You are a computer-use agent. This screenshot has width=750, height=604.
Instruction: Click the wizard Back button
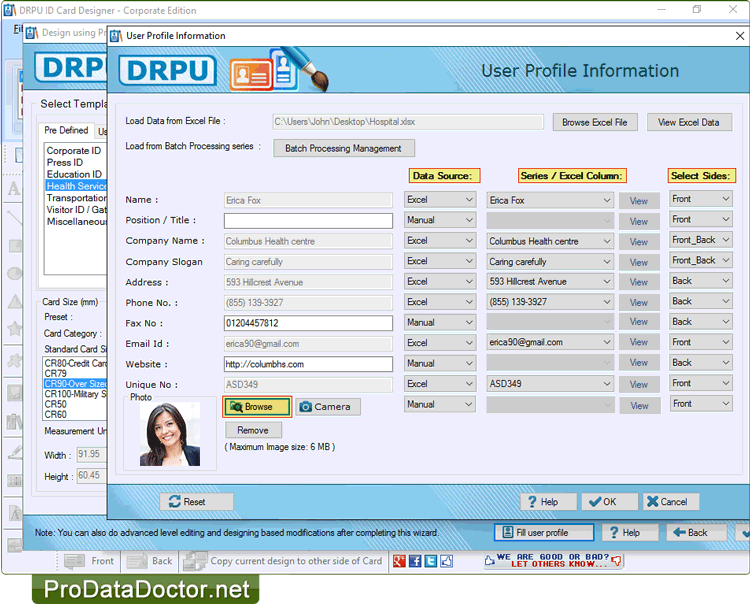click(x=696, y=533)
